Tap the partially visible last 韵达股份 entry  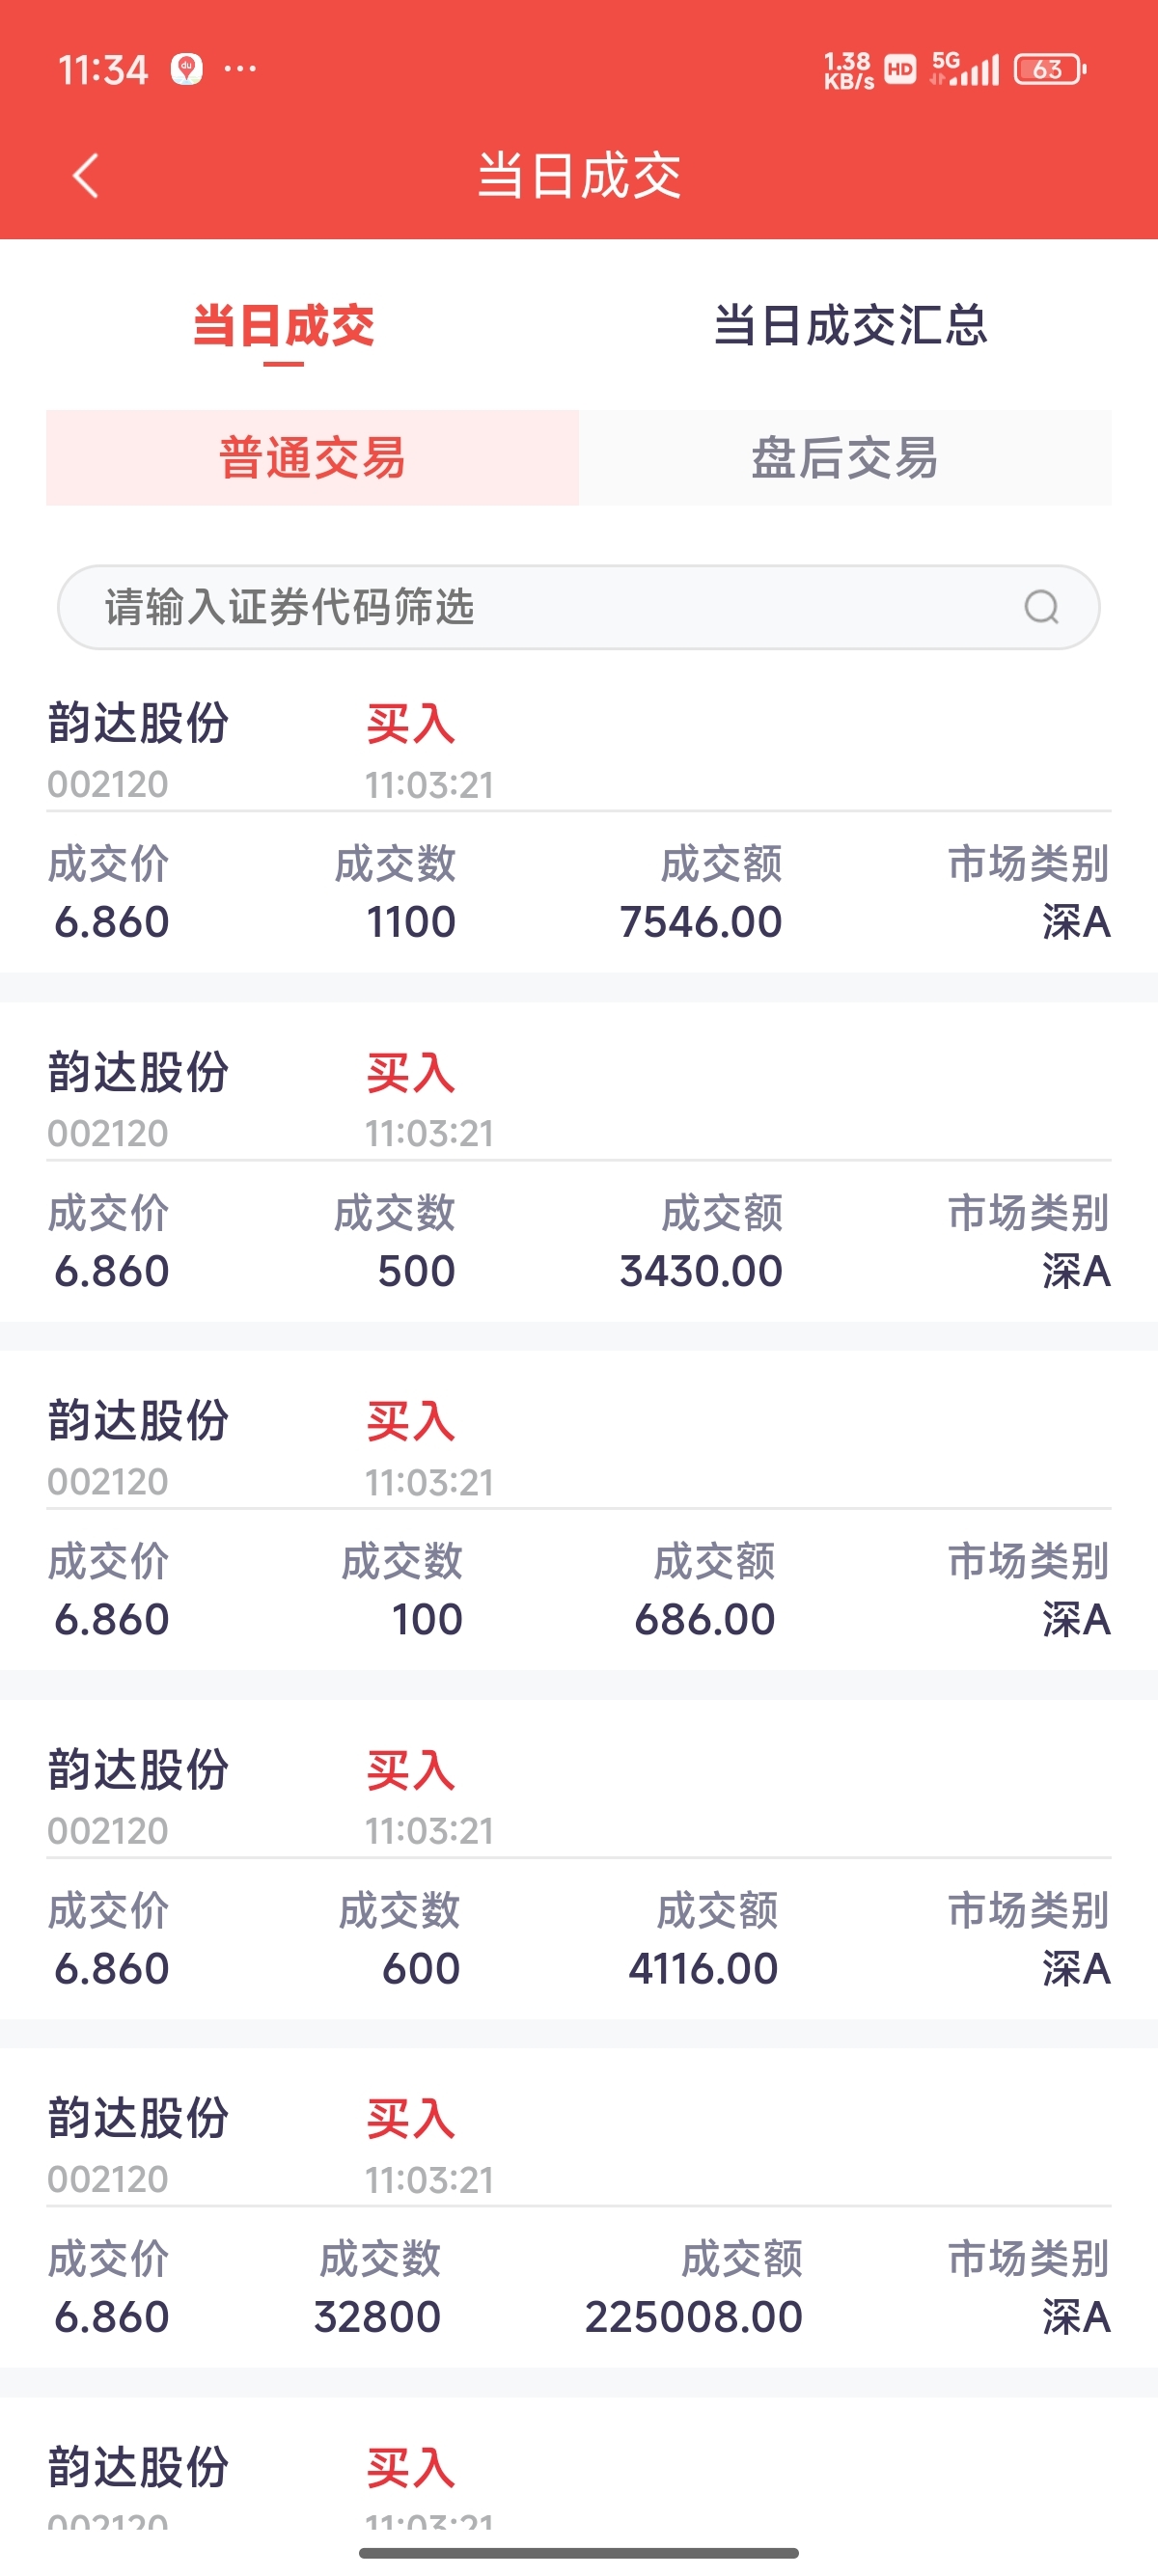pos(578,2480)
